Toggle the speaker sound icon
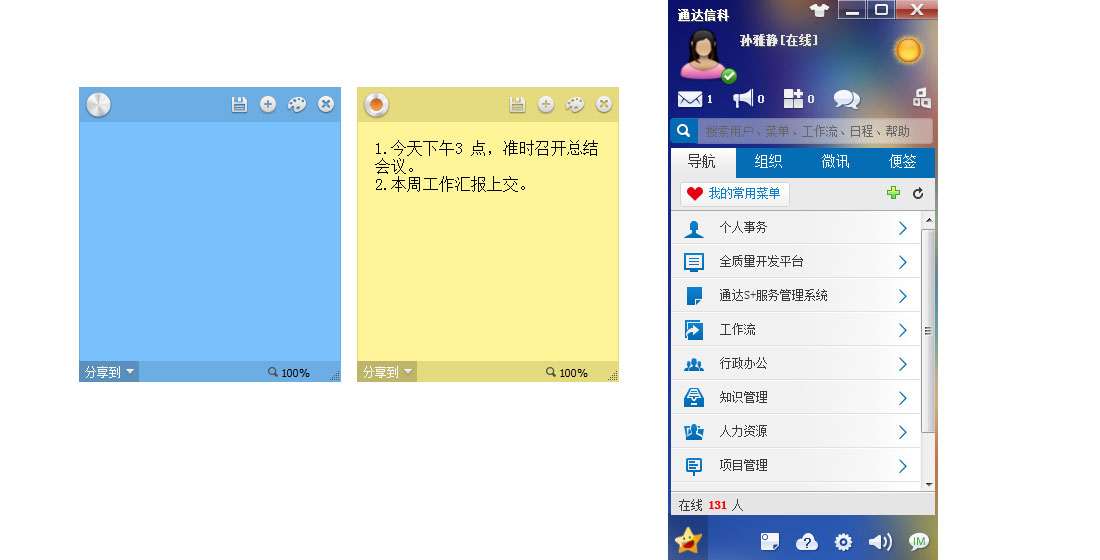Image resolution: width=1100 pixels, height=560 pixels. click(x=879, y=542)
